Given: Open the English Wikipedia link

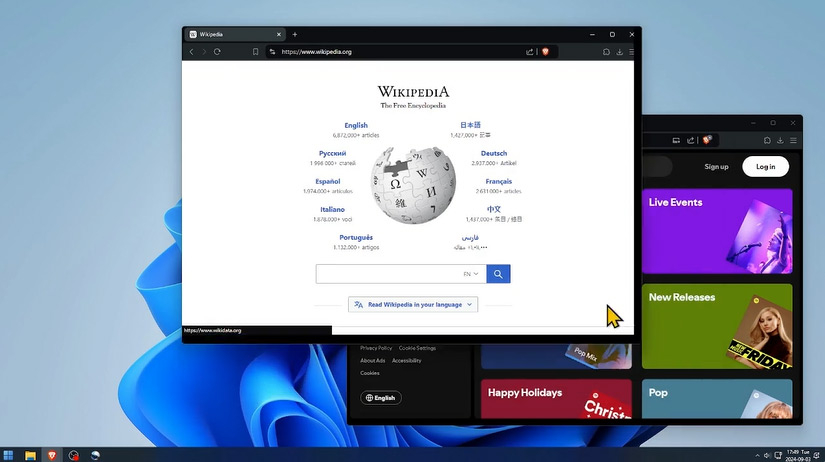Looking at the screenshot, I should tap(356, 125).
